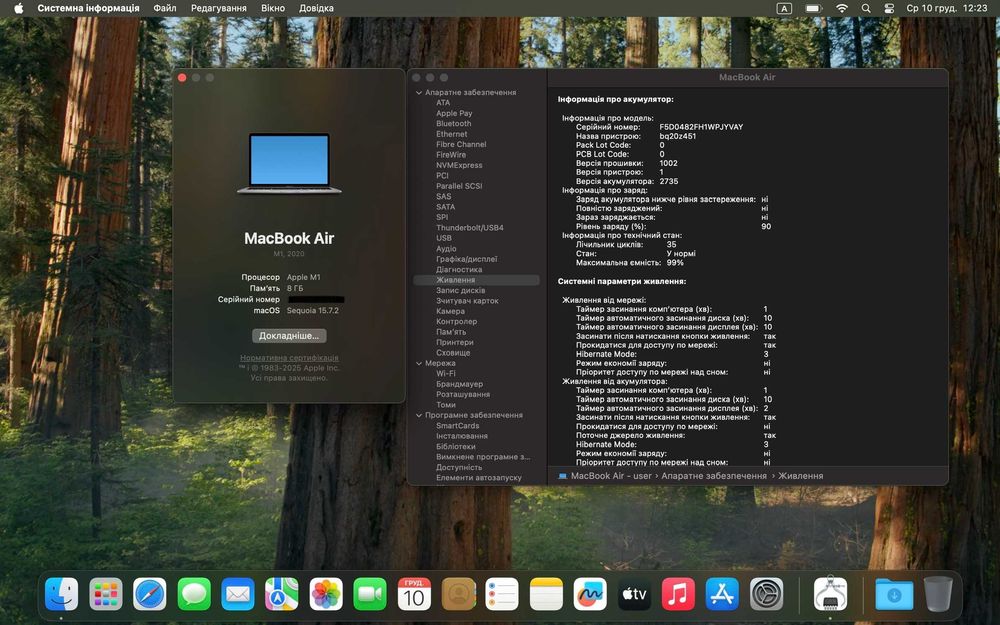Click the Максимальна ємність 99% value
Viewport: 1000px width, 625px height.
click(675, 263)
